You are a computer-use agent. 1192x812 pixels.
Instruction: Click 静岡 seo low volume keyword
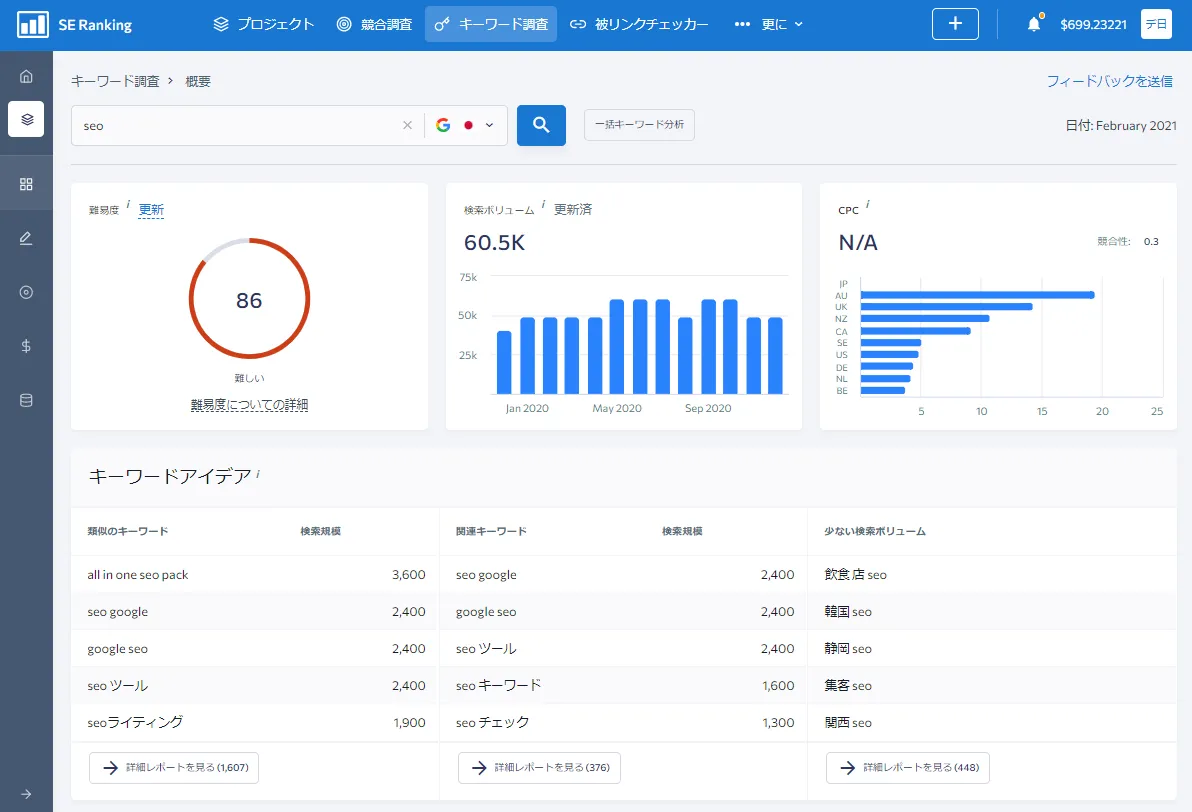pos(848,649)
